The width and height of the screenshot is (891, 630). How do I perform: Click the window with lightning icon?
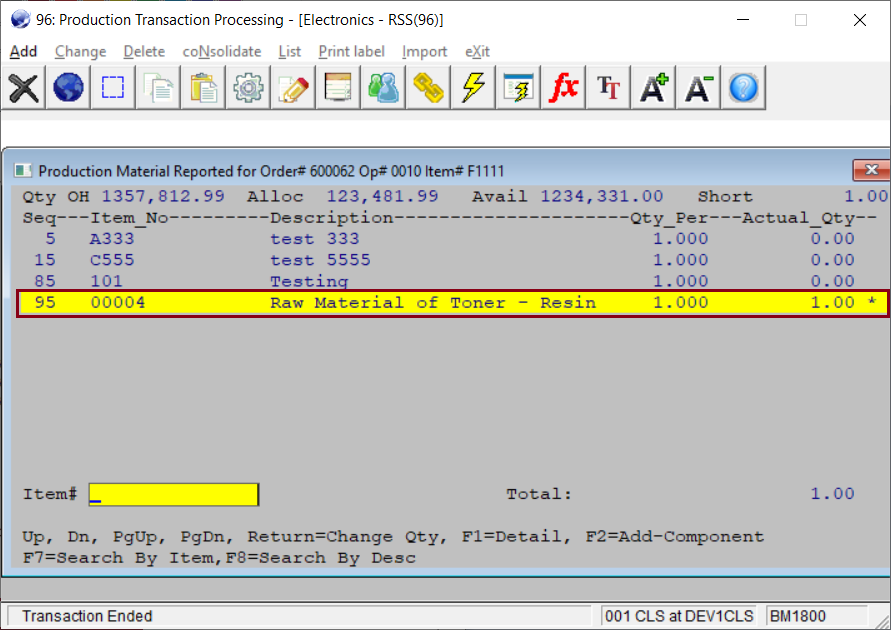point(518,87)
